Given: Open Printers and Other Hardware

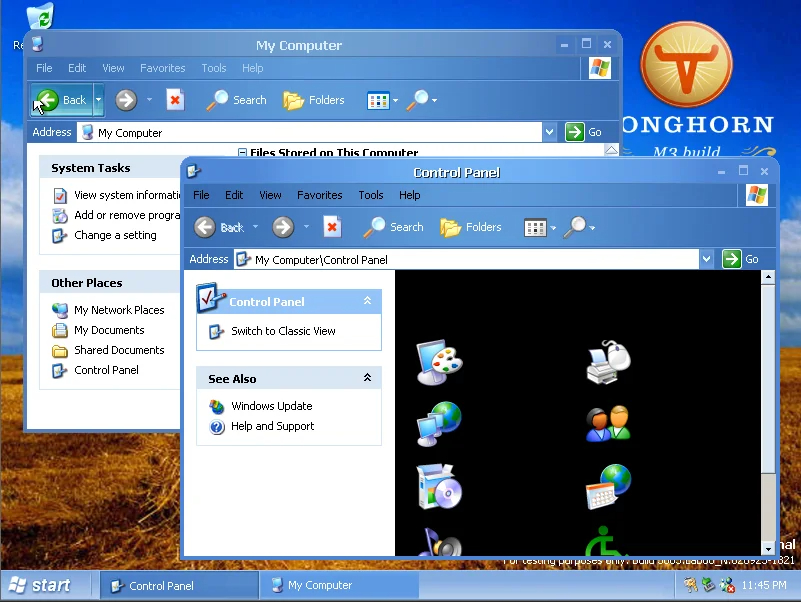Looking at the screenshot, I should pyautogui.click(x=606, y=362).
